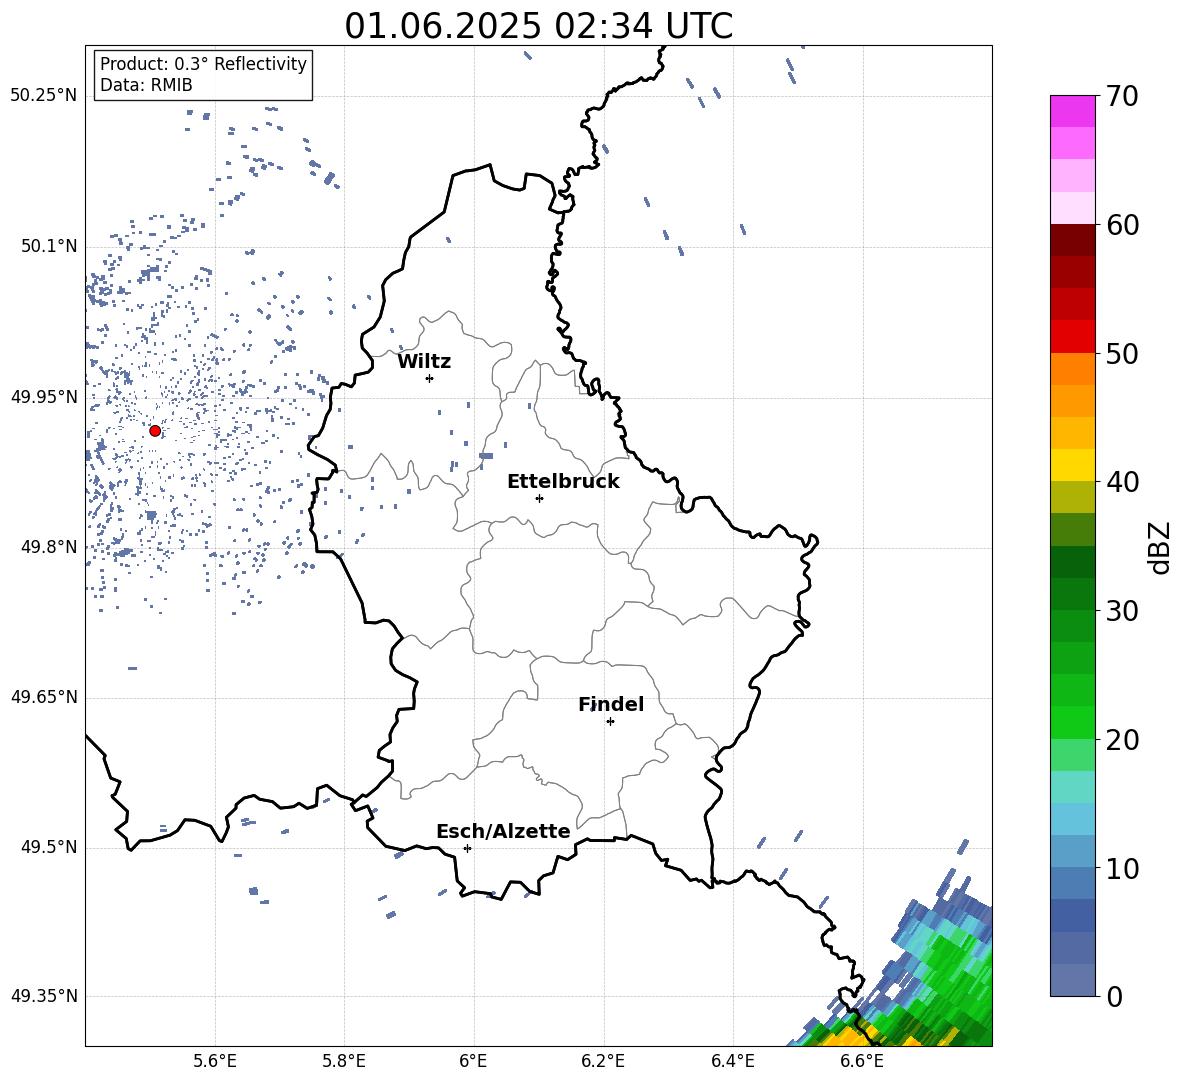The width and height of the screenshot is (1184, 1081).
Task: Click the Wiltz station cross marker
Action: click(x=430, y=378)
